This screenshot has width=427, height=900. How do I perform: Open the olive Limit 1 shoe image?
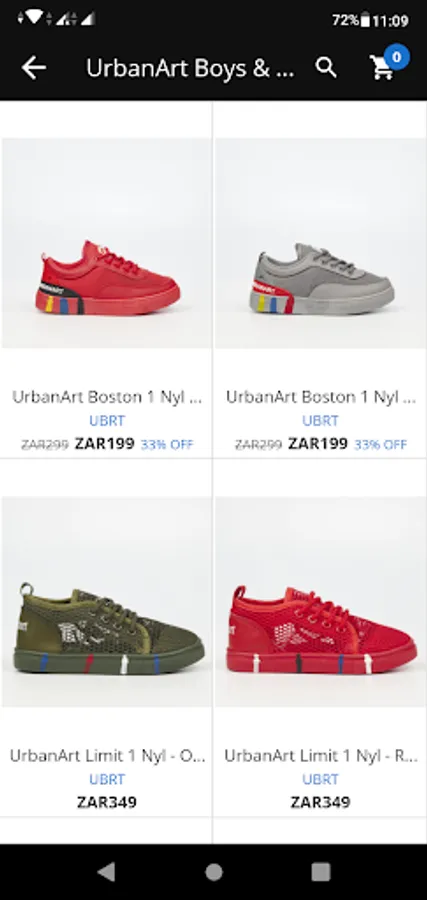pos(107,602)
